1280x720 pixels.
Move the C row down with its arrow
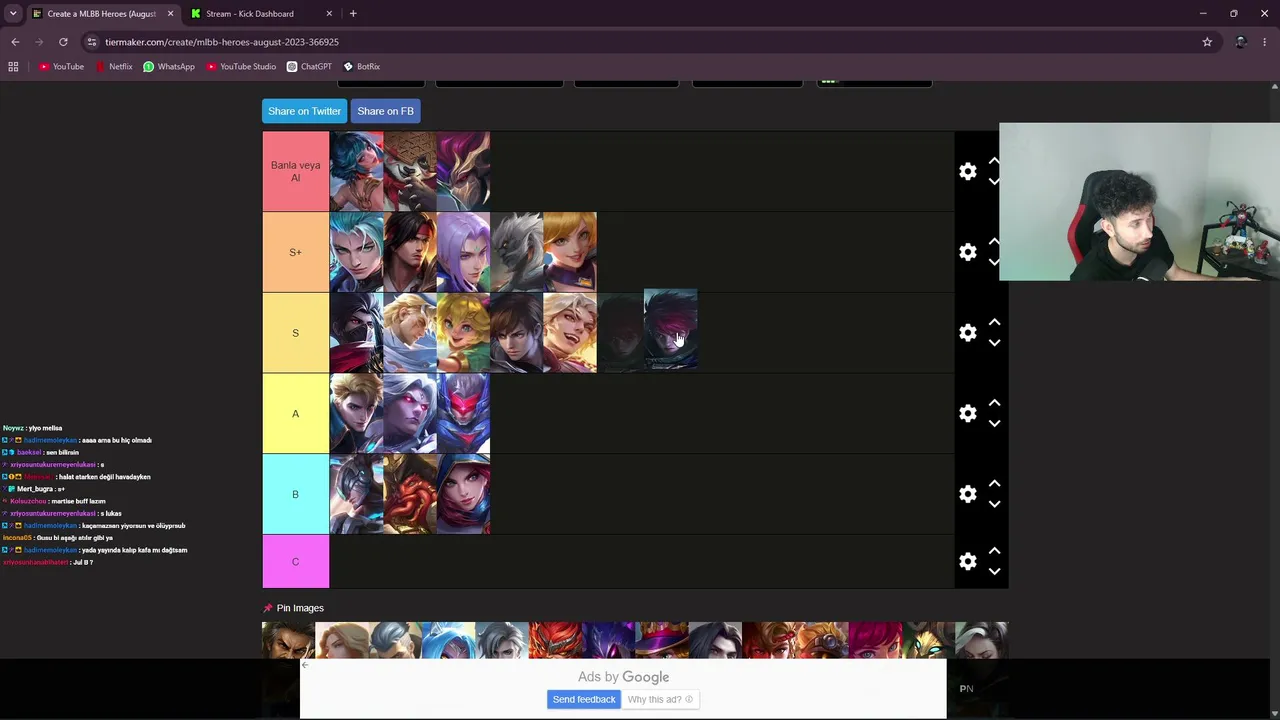tap(994, 572)
